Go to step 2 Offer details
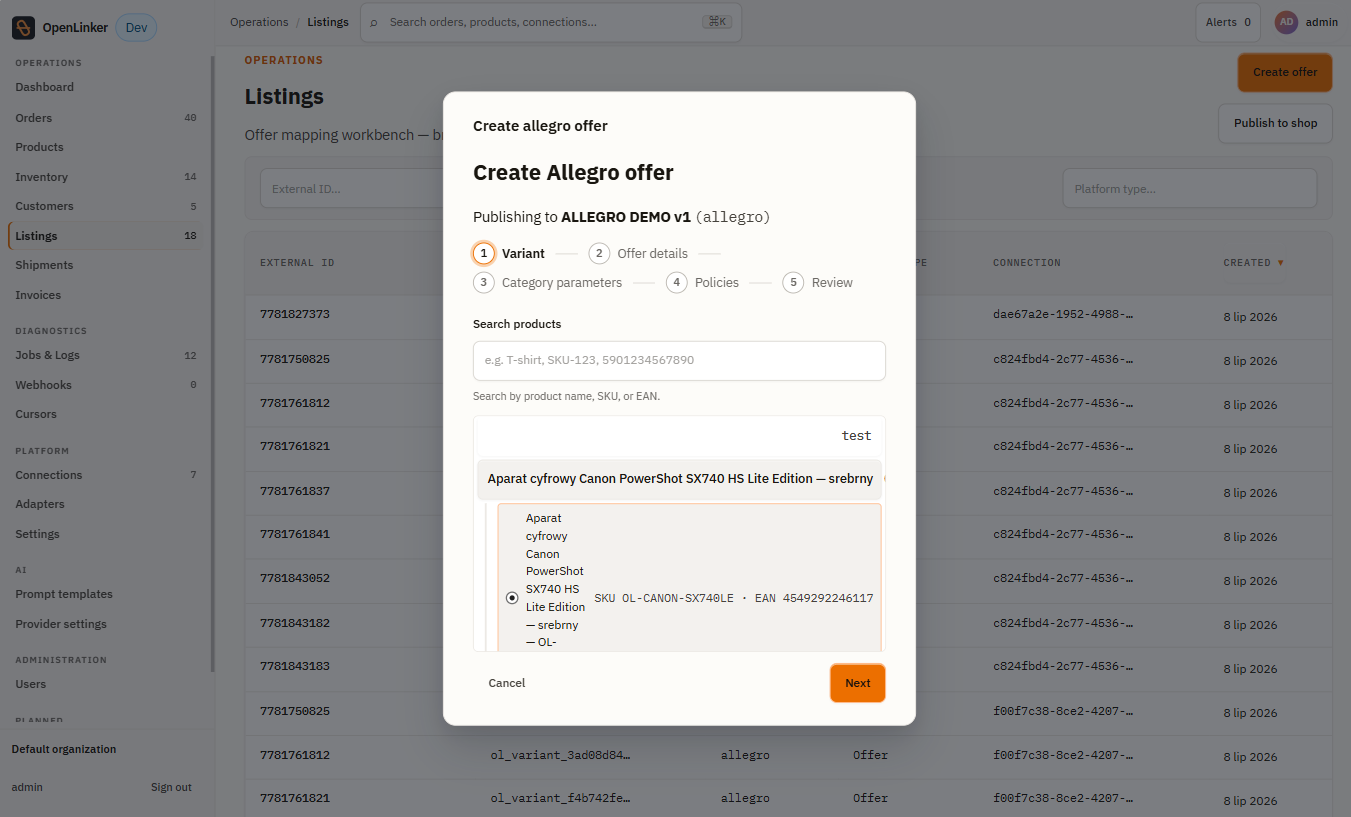 [x=638, y=253]
